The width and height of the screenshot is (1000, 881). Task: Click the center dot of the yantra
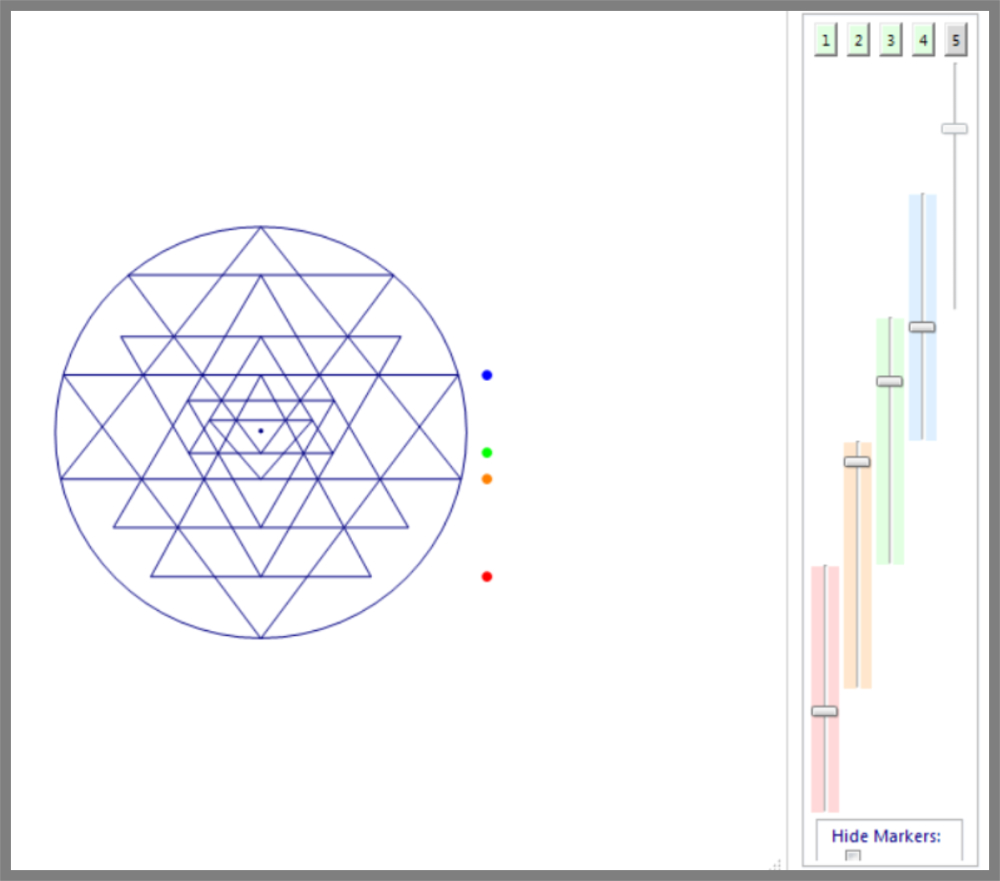coord(261,431)
